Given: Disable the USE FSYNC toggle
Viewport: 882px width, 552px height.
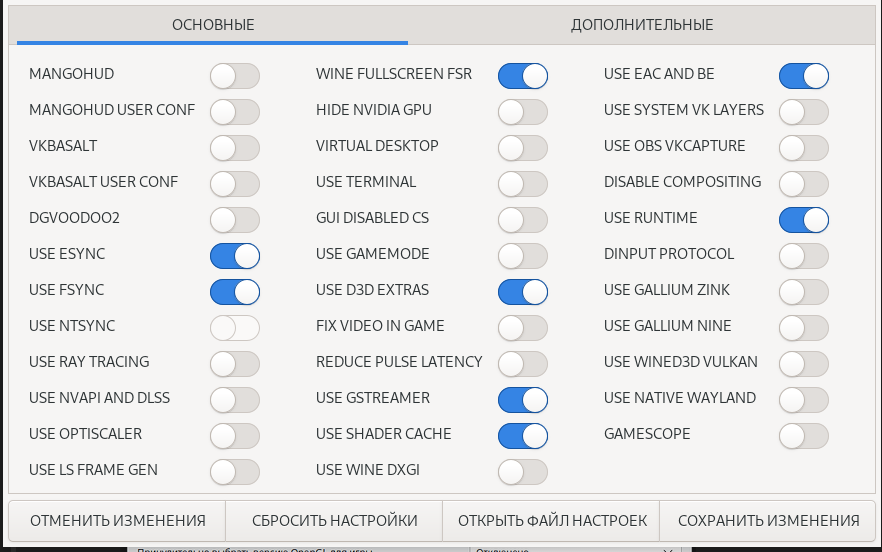Looking at the screenshot, I should [x=235, y=291].
